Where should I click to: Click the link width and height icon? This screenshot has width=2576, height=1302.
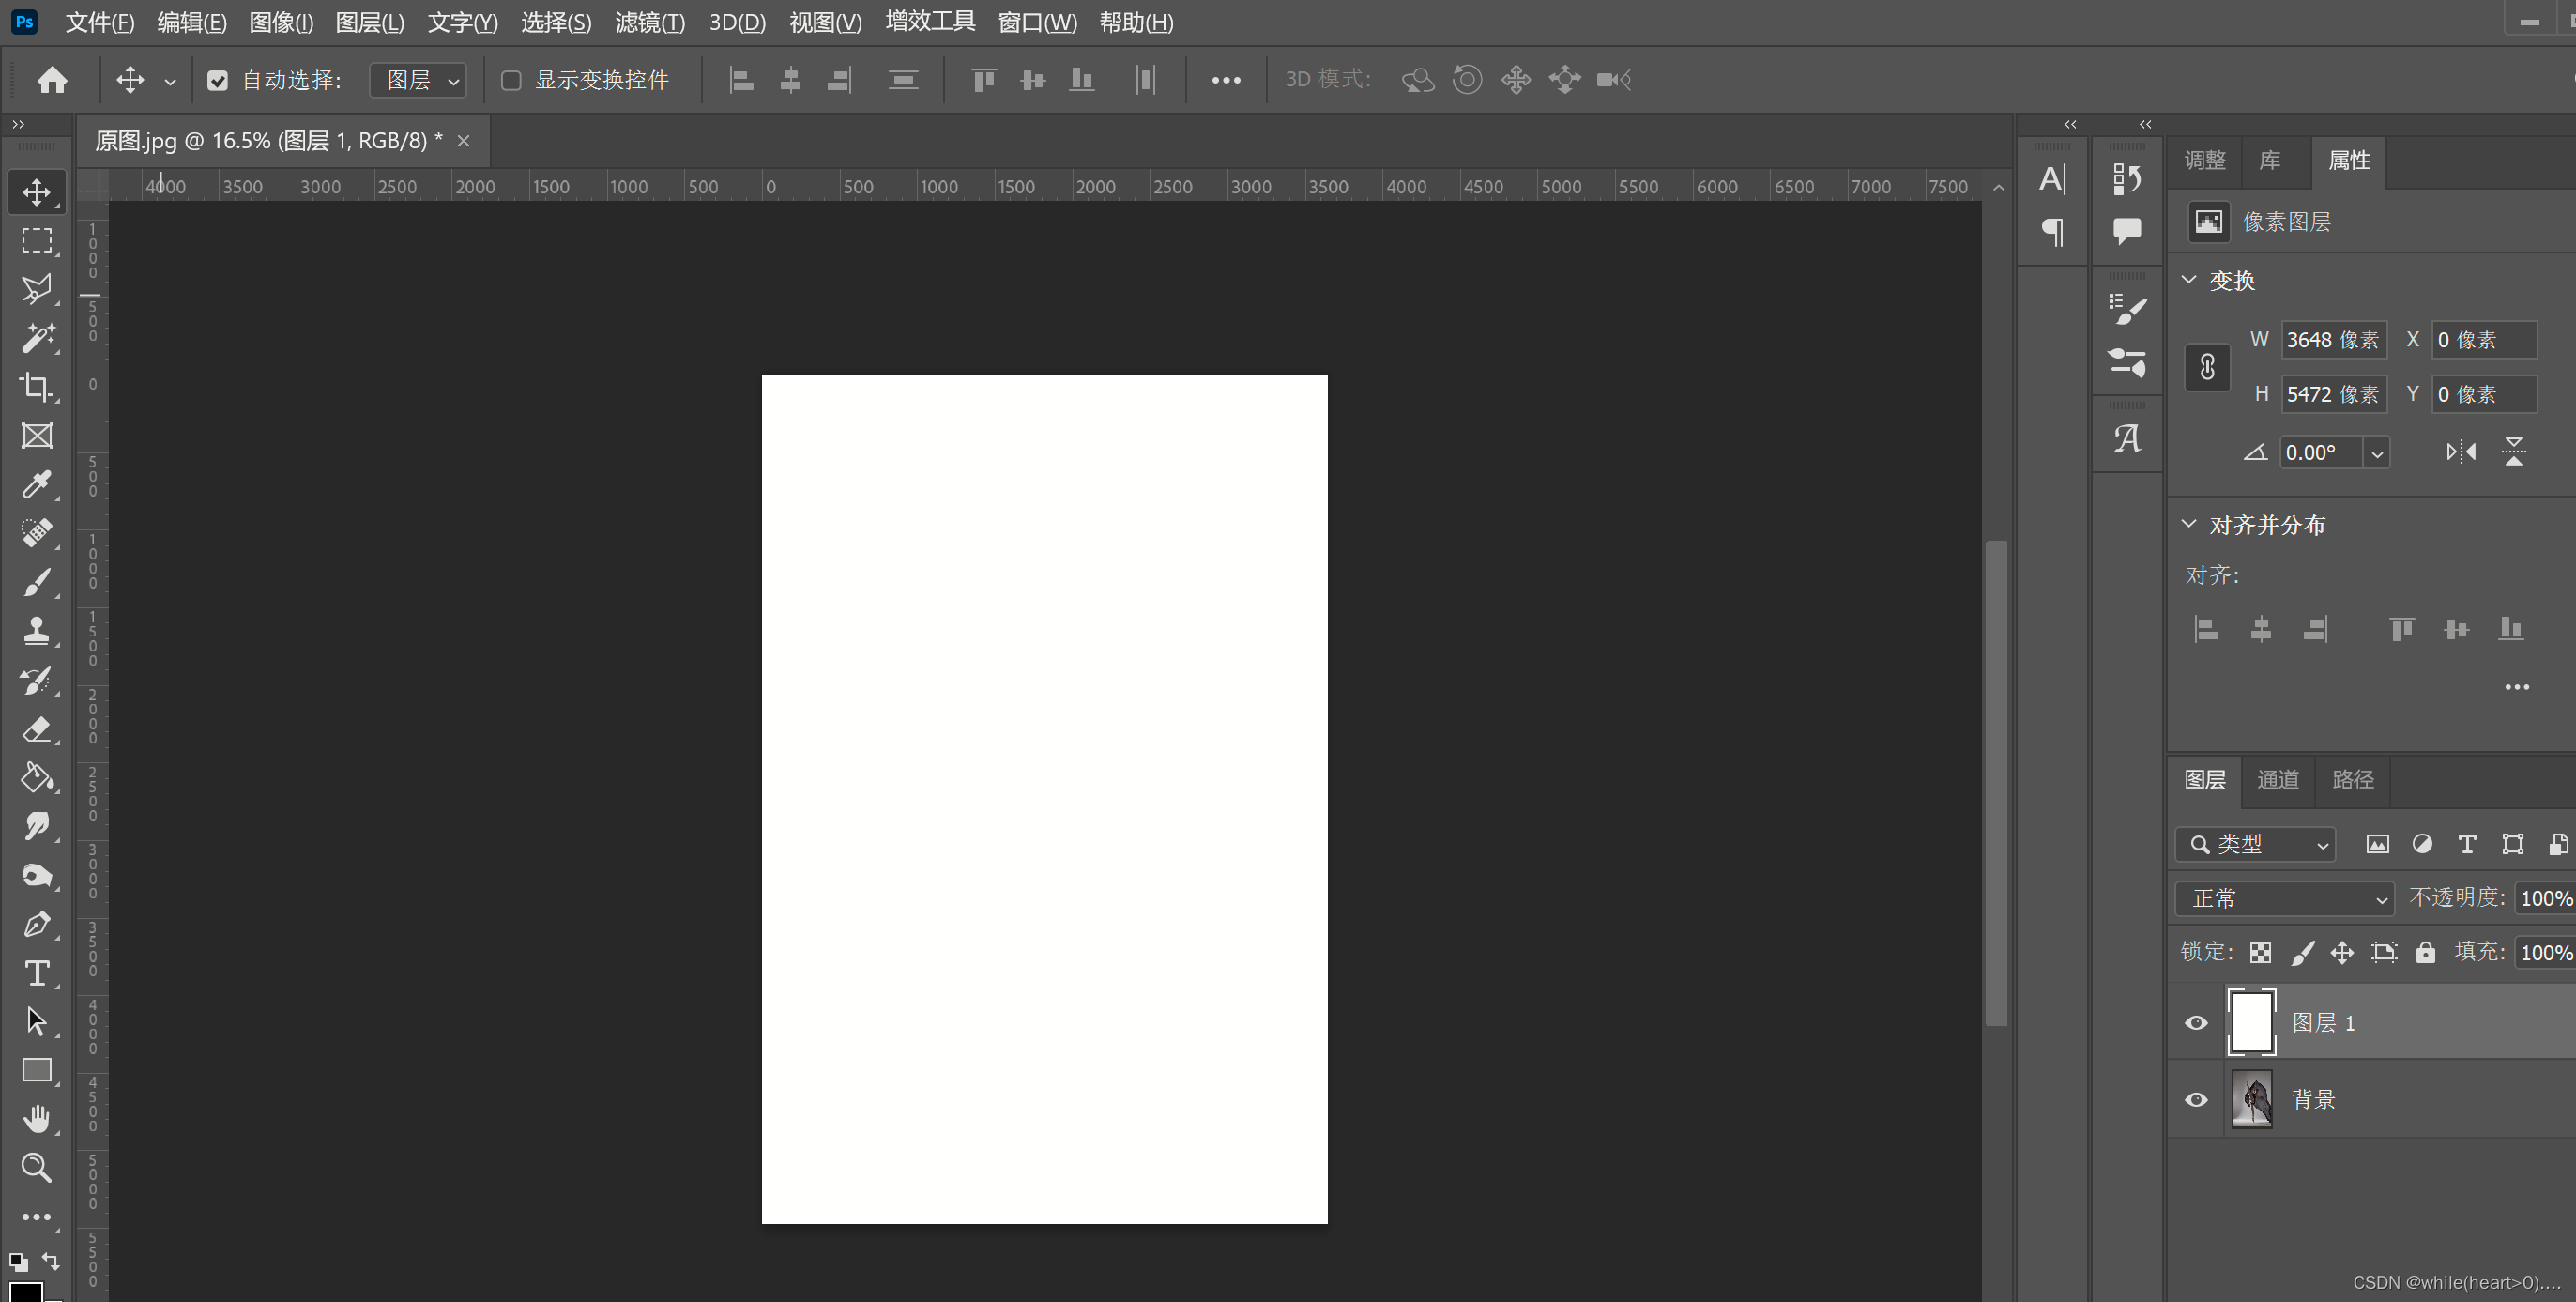(x=2207, y=367)
